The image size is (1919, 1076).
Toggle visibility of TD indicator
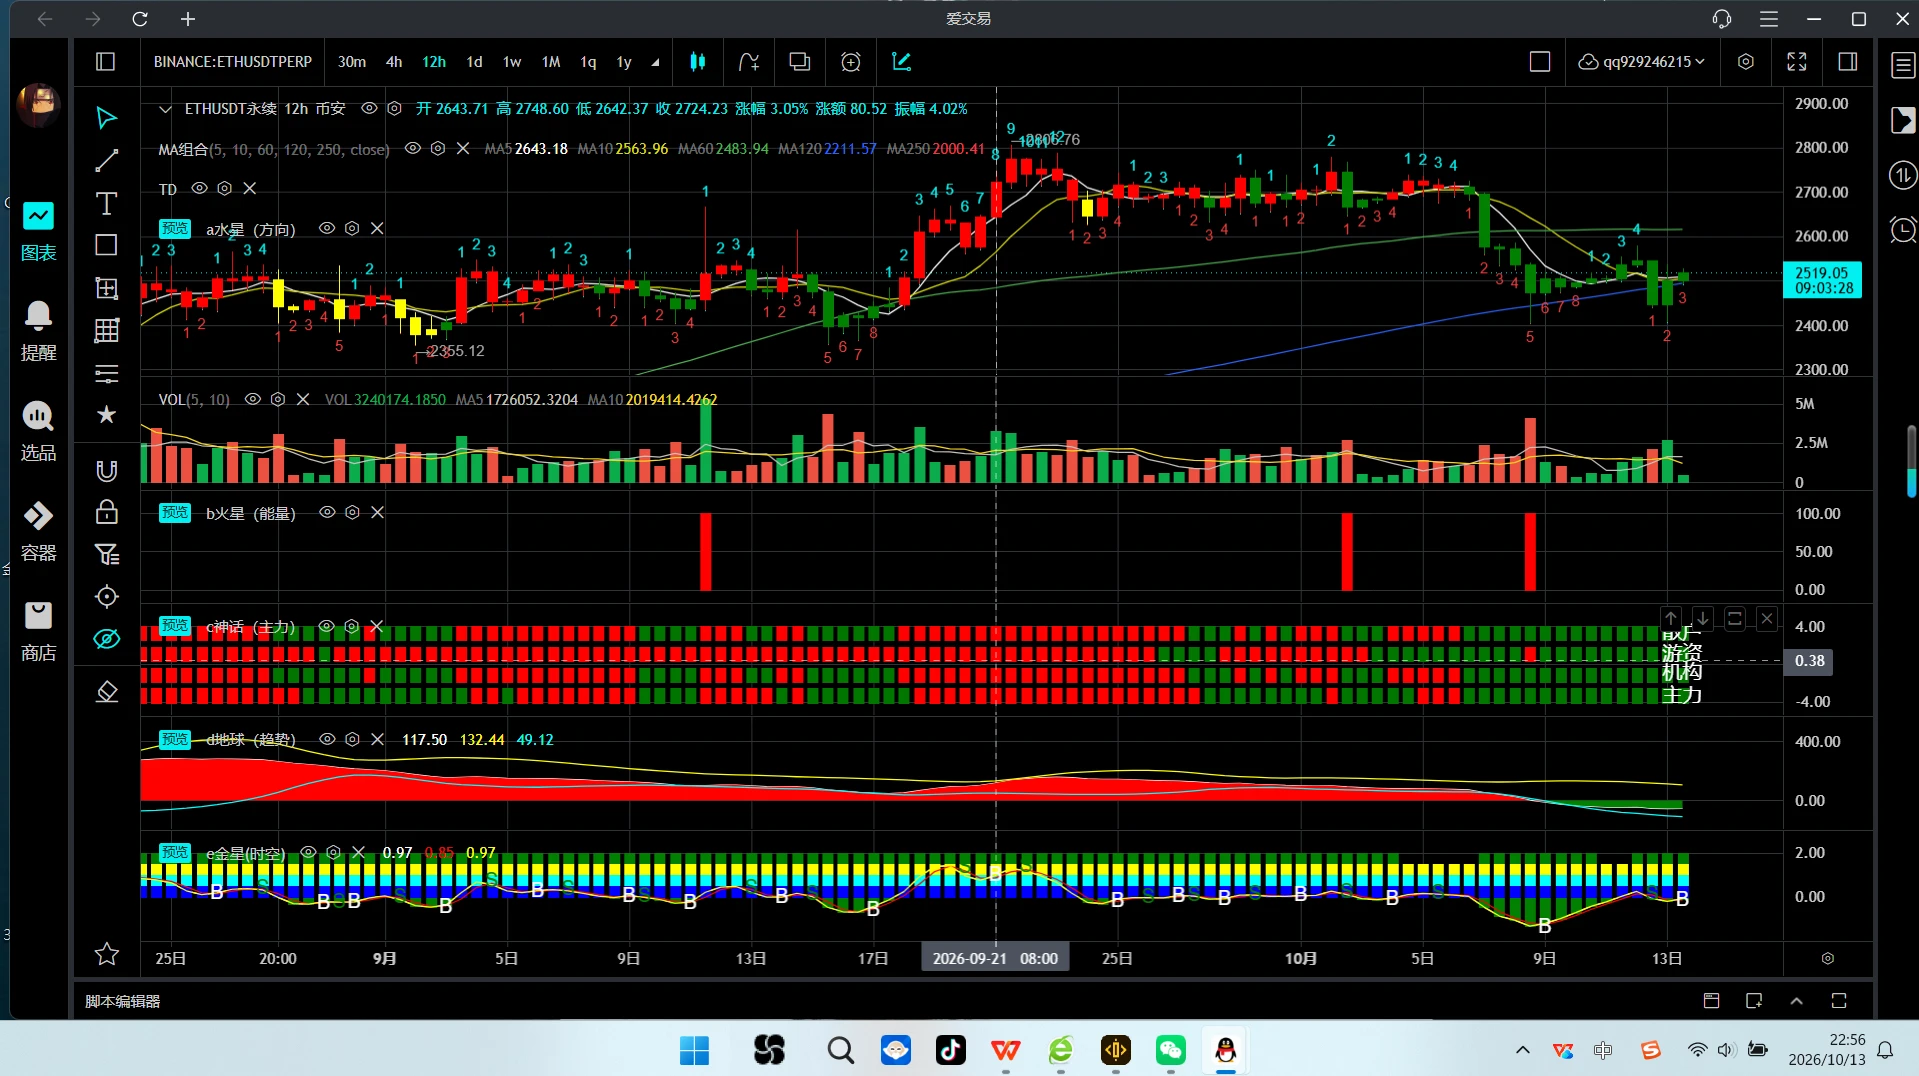[199, 188]
